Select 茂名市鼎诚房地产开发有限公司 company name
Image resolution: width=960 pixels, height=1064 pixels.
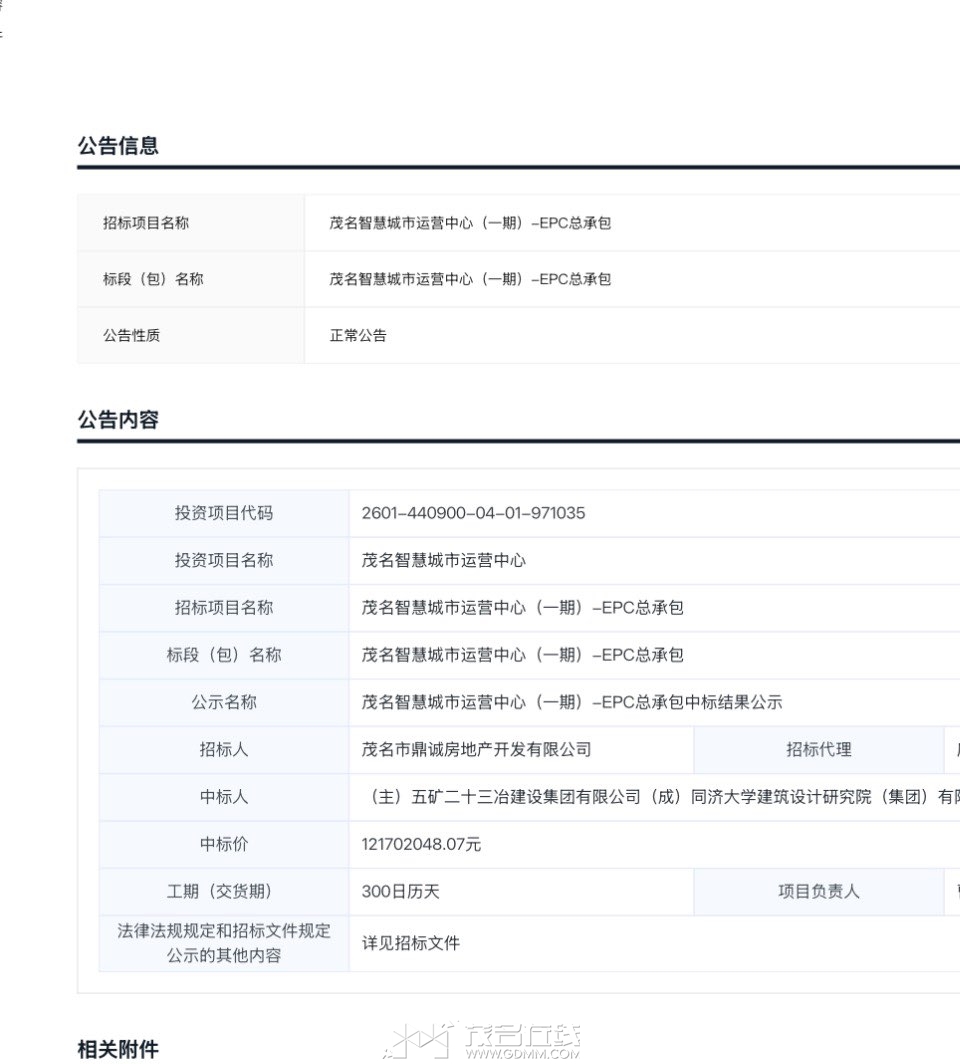476,750
